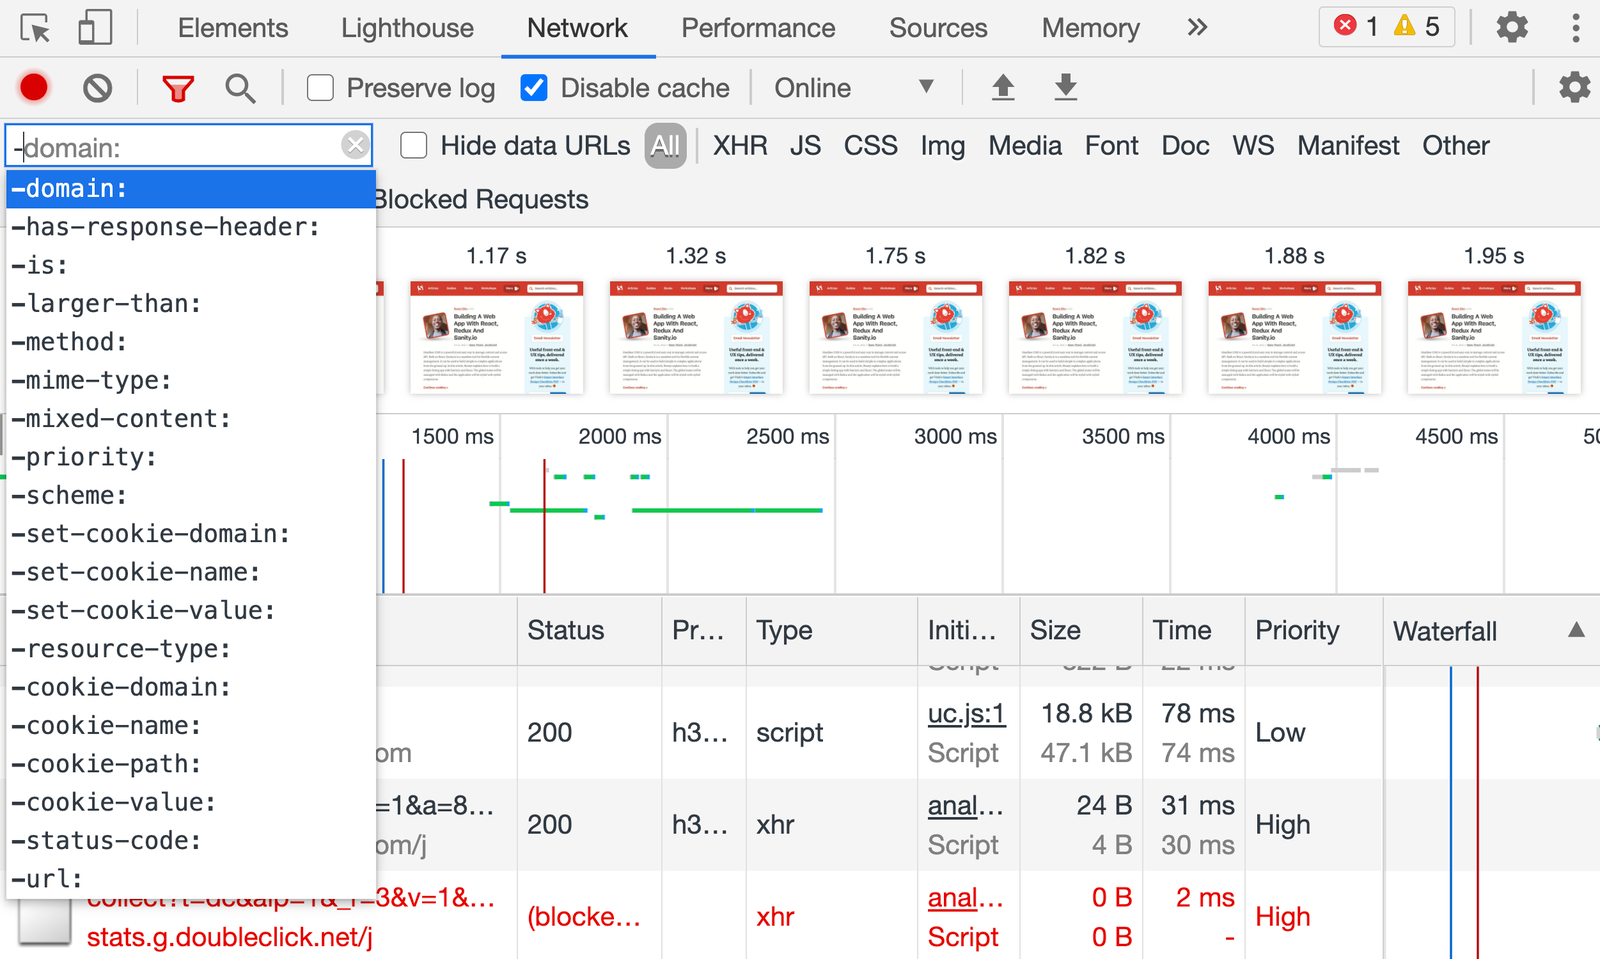
Task: Choose -has-response-header: suggestion
Action: (191, 227)
